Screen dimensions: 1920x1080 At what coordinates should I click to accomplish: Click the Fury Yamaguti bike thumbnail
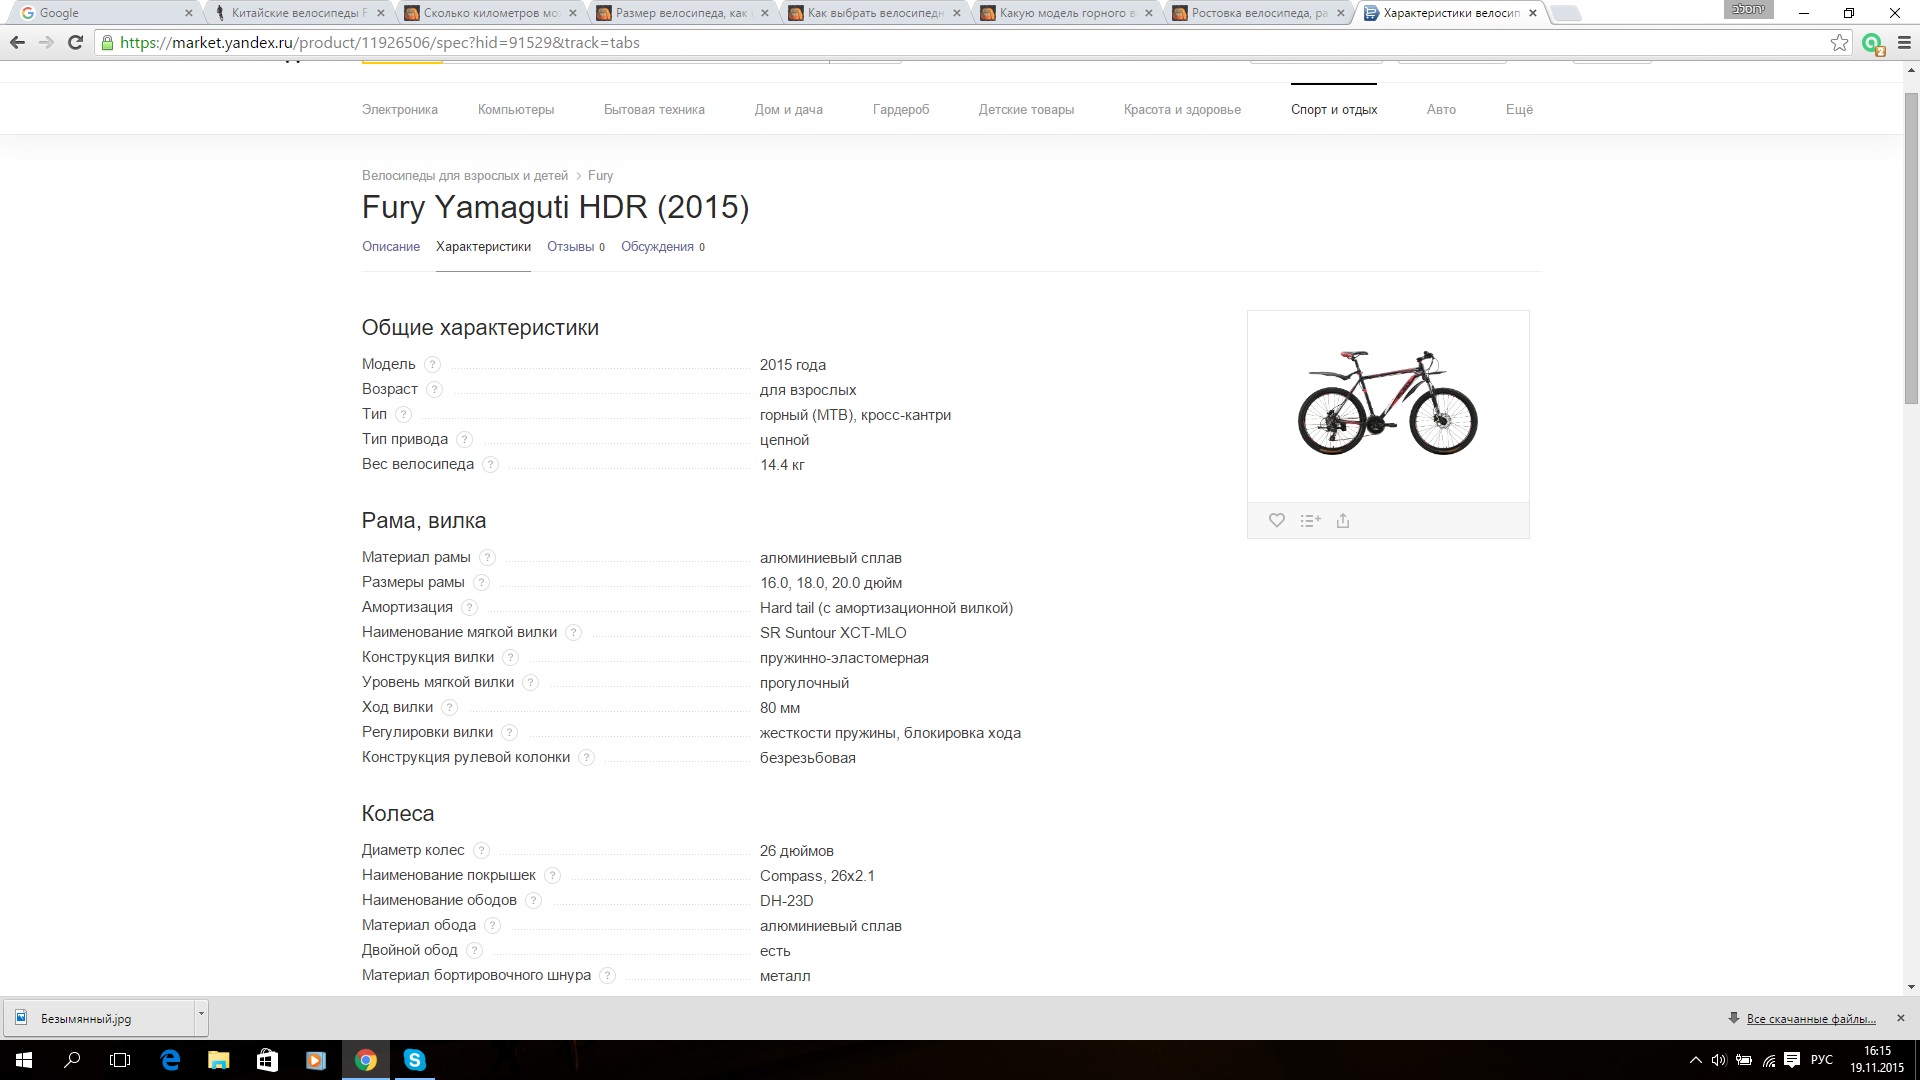coord(1387,404)
